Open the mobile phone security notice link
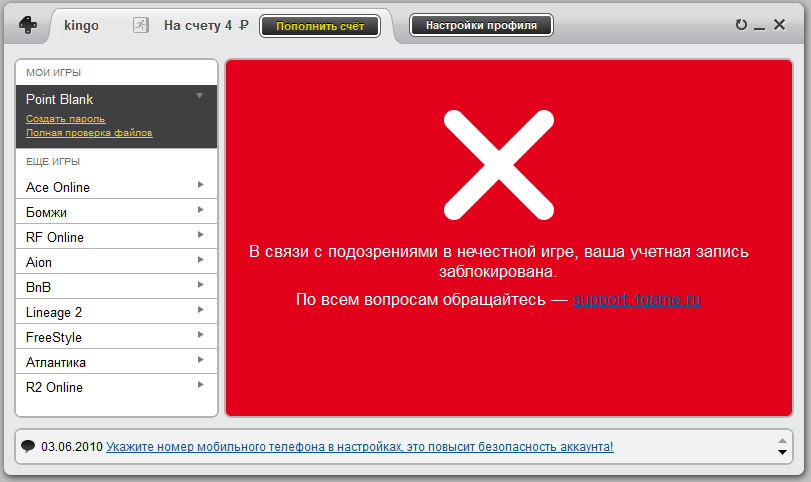Screen dimensions: 811x482 [359, 446]
